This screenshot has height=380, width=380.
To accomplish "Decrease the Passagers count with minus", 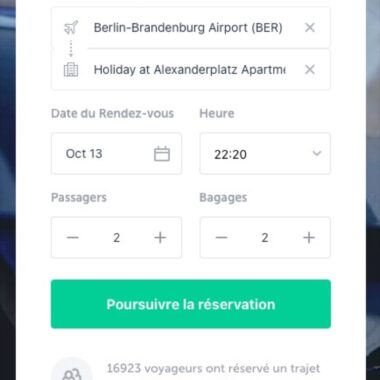I will coord(73,238).
